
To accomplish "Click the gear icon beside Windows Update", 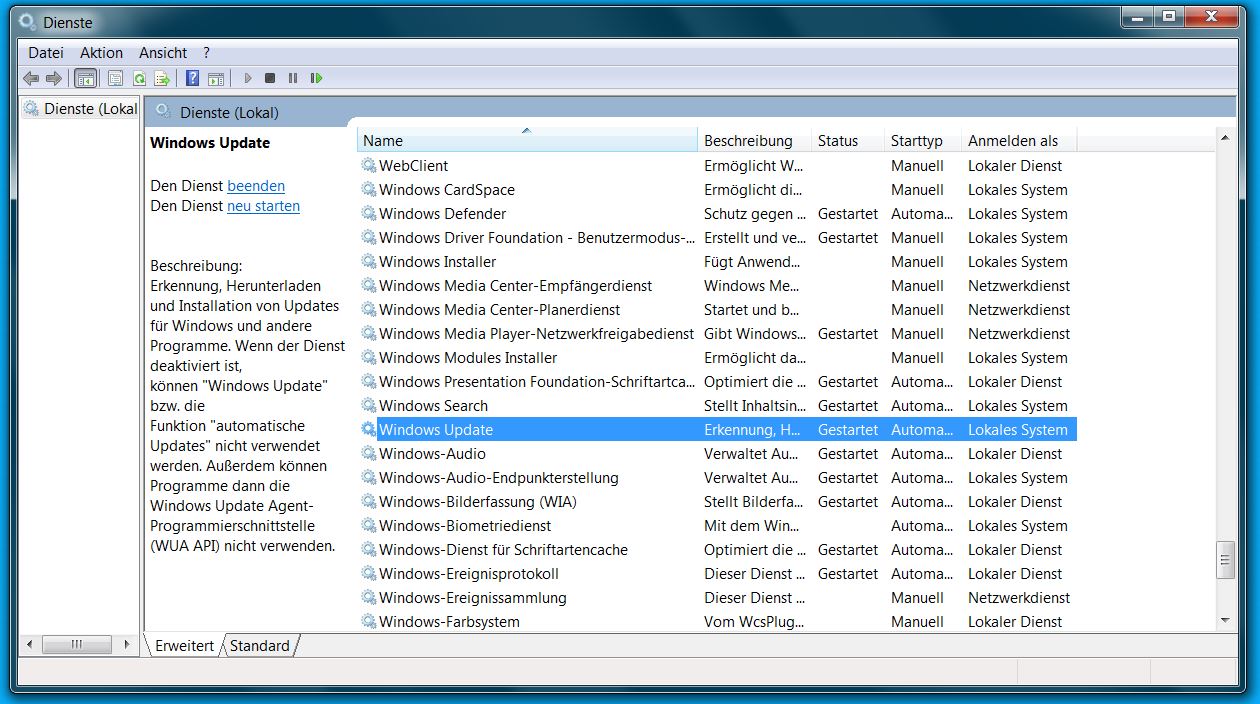I will (369, 430).
